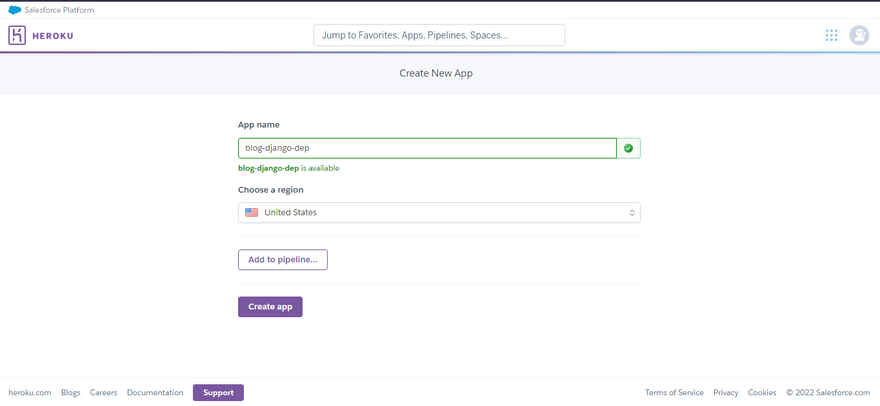This screenshot has height=406, width=880.
Task: Go to the Blogs footer link
Action: (71, 393)
